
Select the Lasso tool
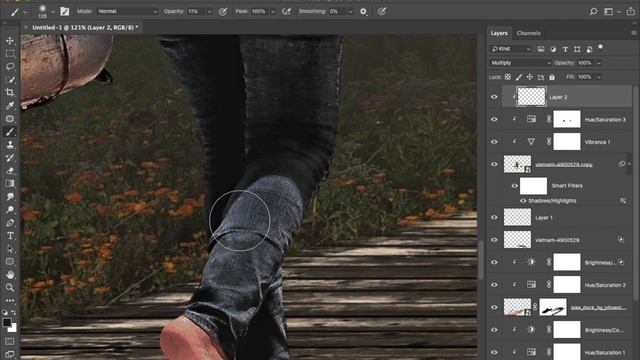coord(10,67)
